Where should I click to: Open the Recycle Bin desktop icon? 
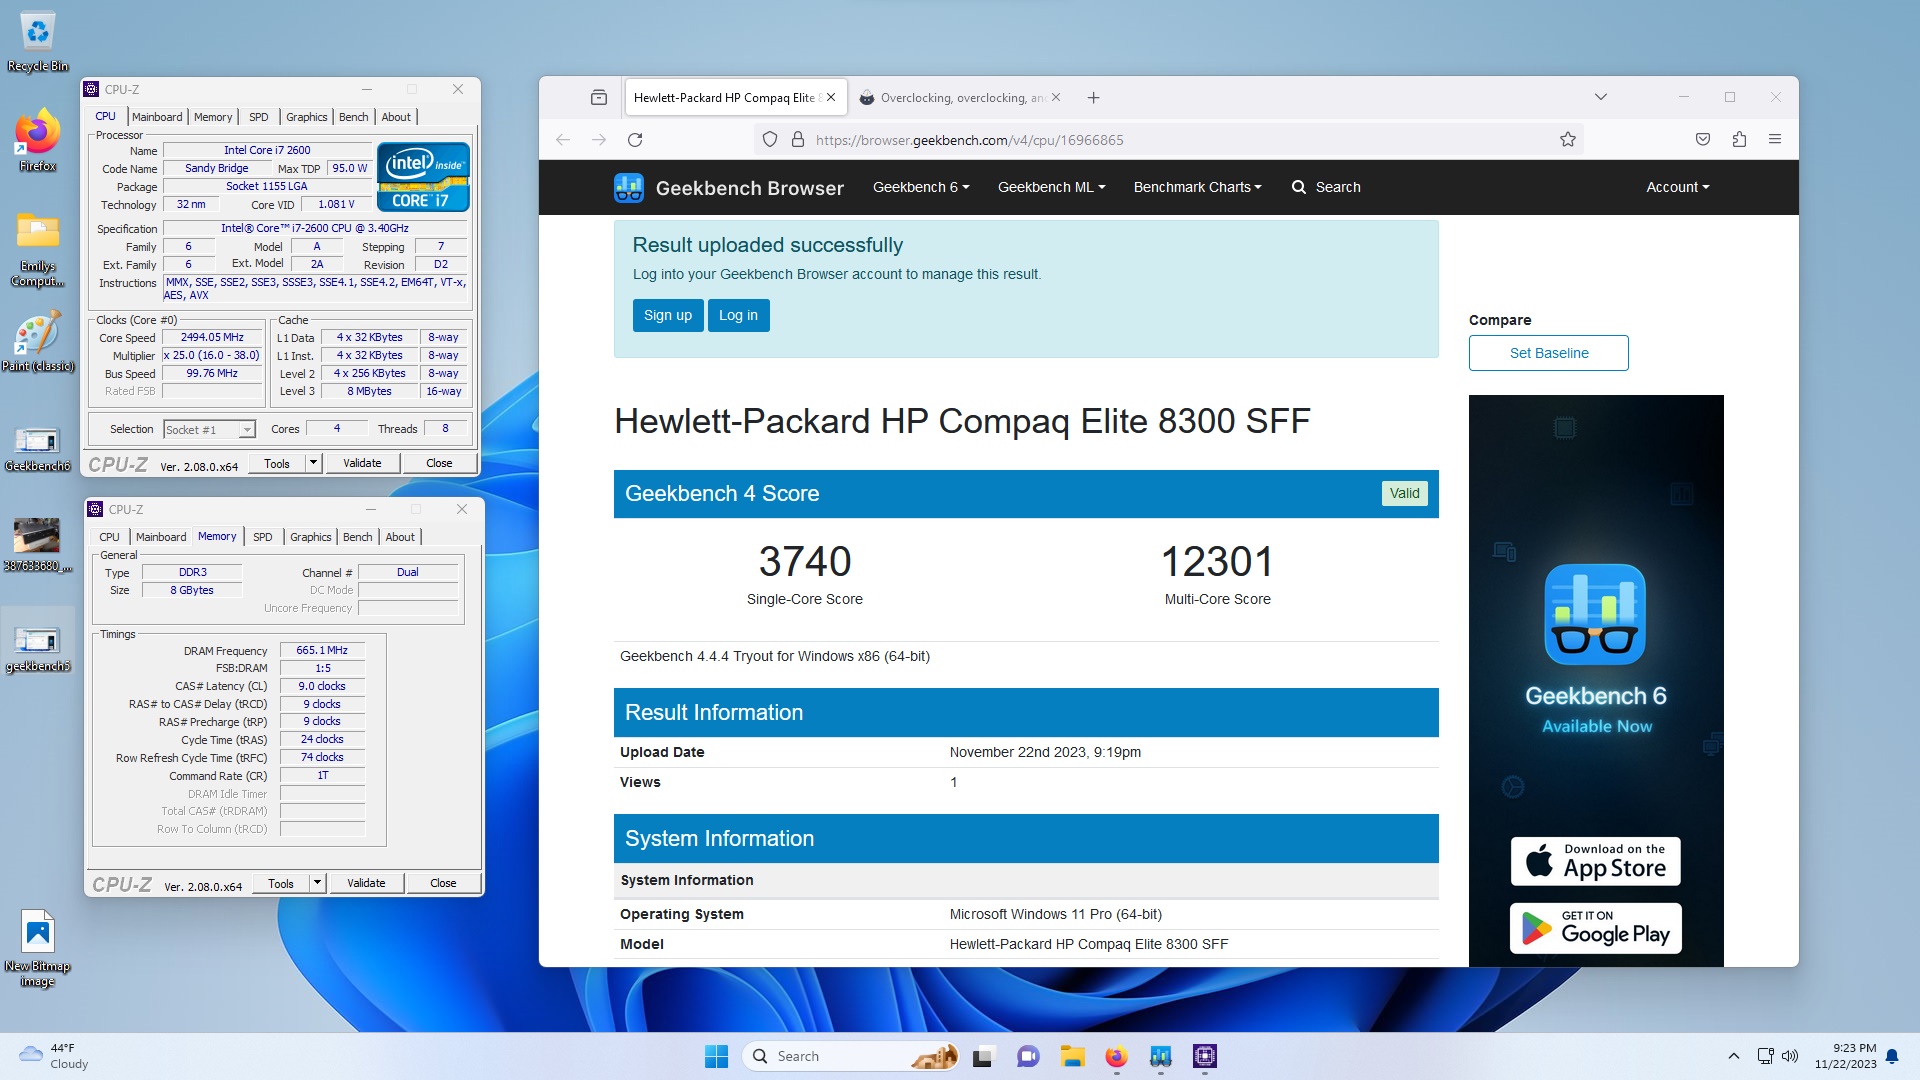pos(38,42)
